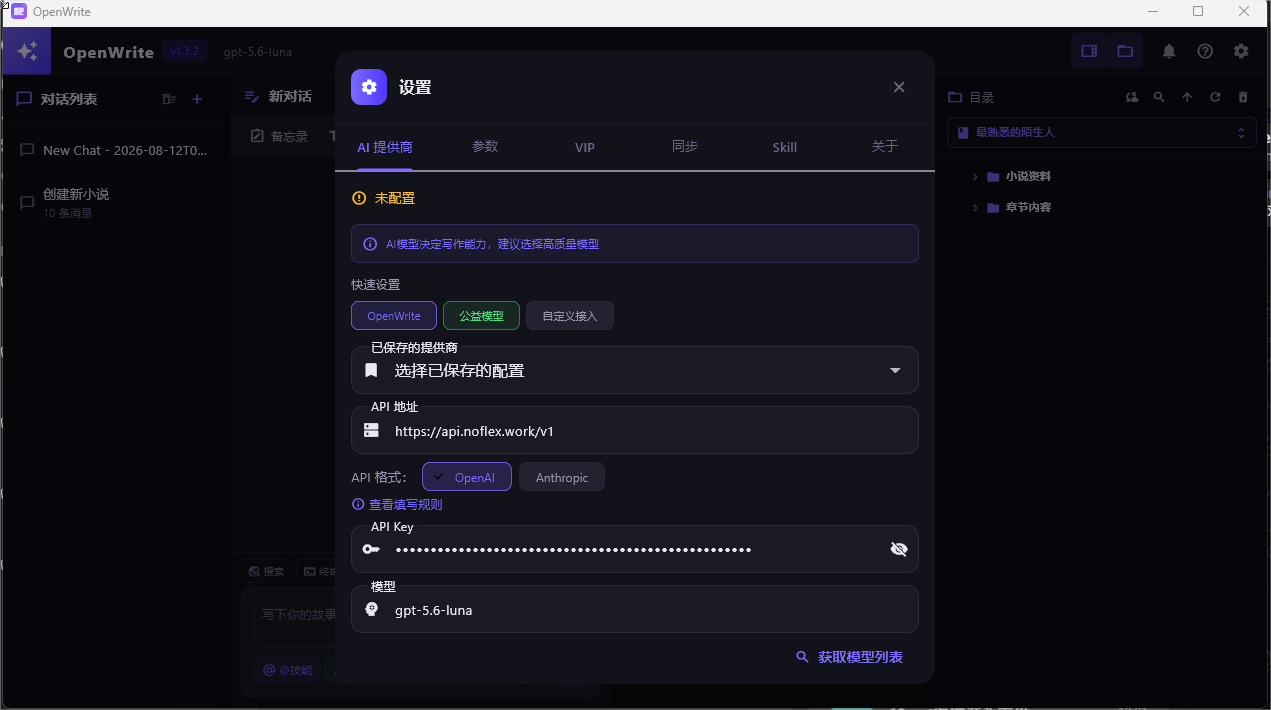Select the AI 提供商 tab
Viewport: 1271px width, 710px height.
click(385, 147)
